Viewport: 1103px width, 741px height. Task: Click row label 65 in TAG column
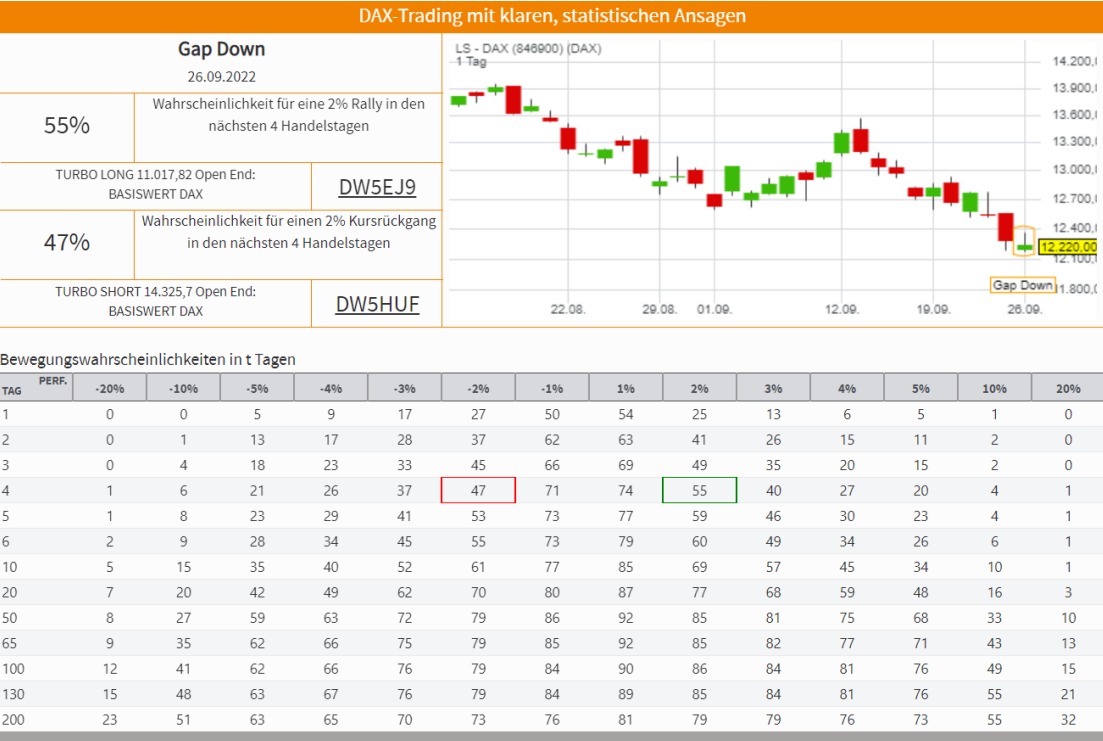coord(10,643)
